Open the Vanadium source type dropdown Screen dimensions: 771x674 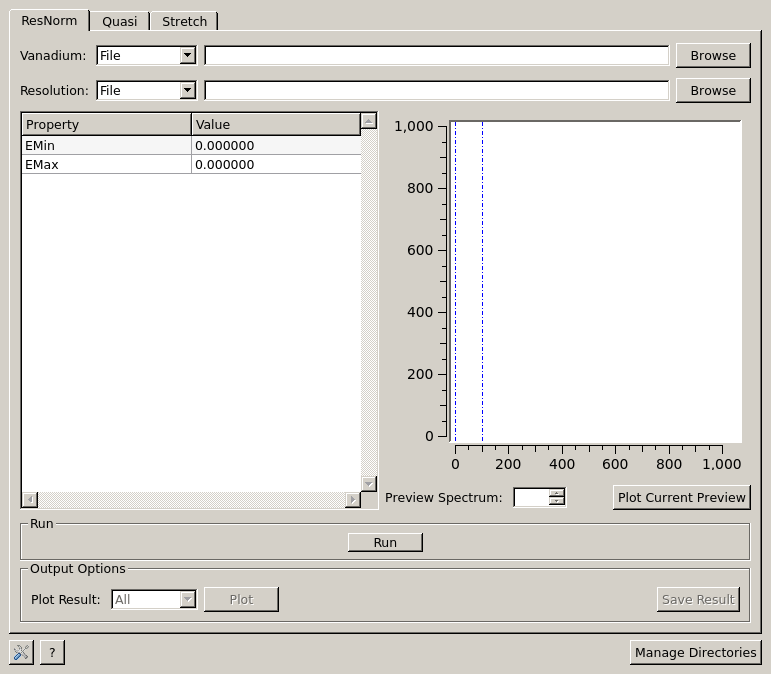146,56
